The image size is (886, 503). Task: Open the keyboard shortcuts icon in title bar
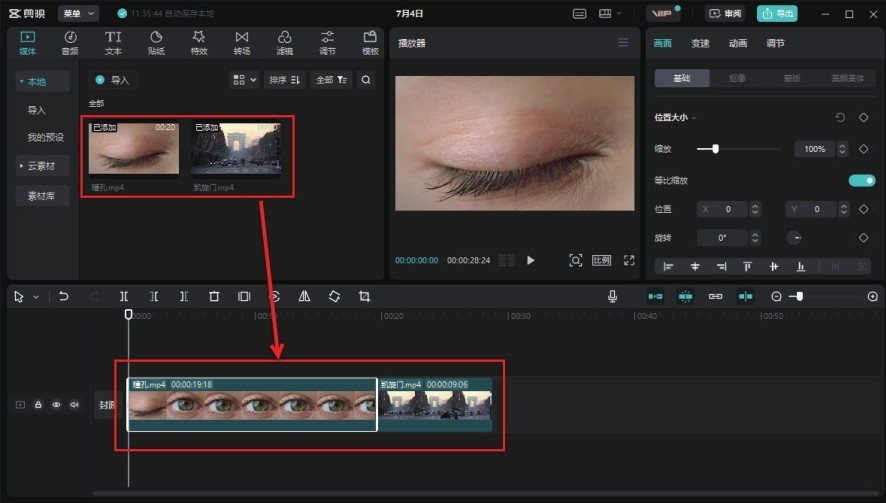[x=580, y=14]
